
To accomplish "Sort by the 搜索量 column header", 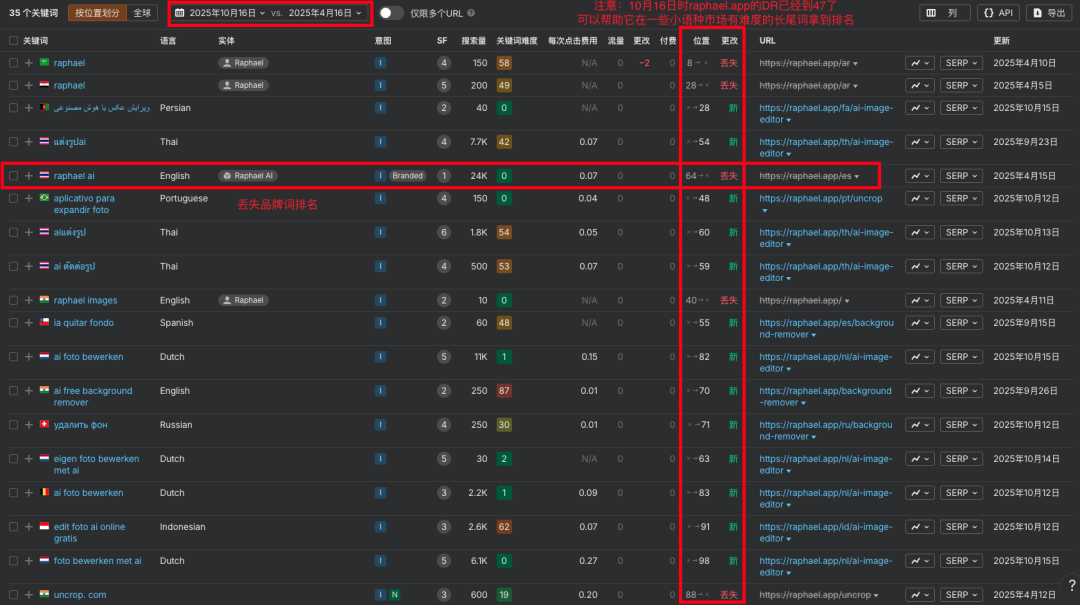I will pos(473,41).
